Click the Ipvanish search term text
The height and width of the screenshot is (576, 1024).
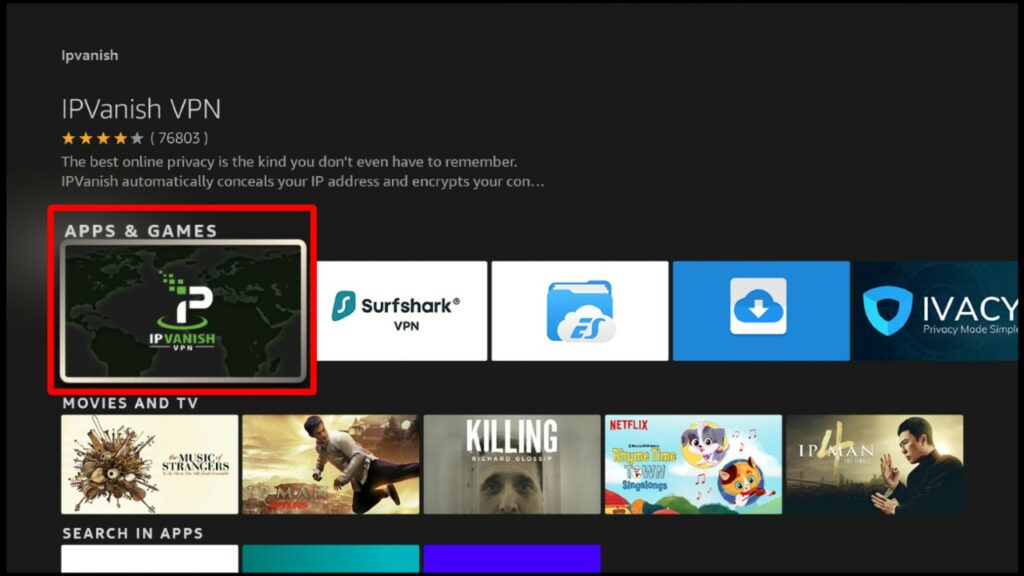tap(90, 56)
